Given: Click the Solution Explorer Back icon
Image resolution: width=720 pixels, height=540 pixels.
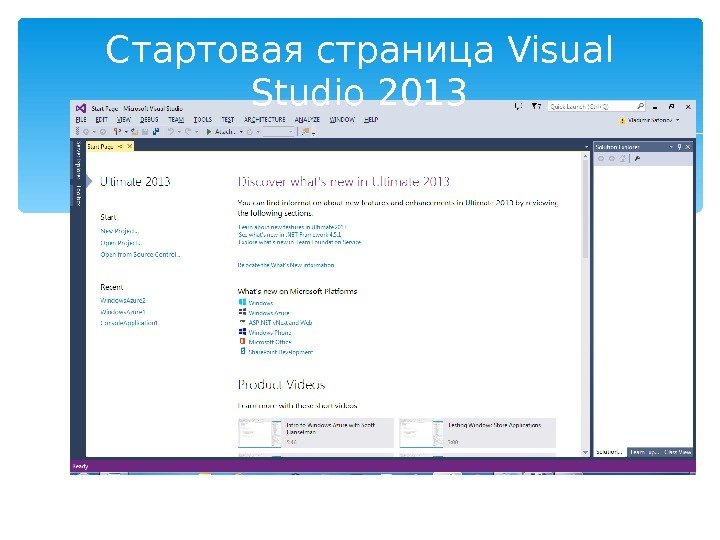Looking at the screenshot, I should tap(601, 158).
